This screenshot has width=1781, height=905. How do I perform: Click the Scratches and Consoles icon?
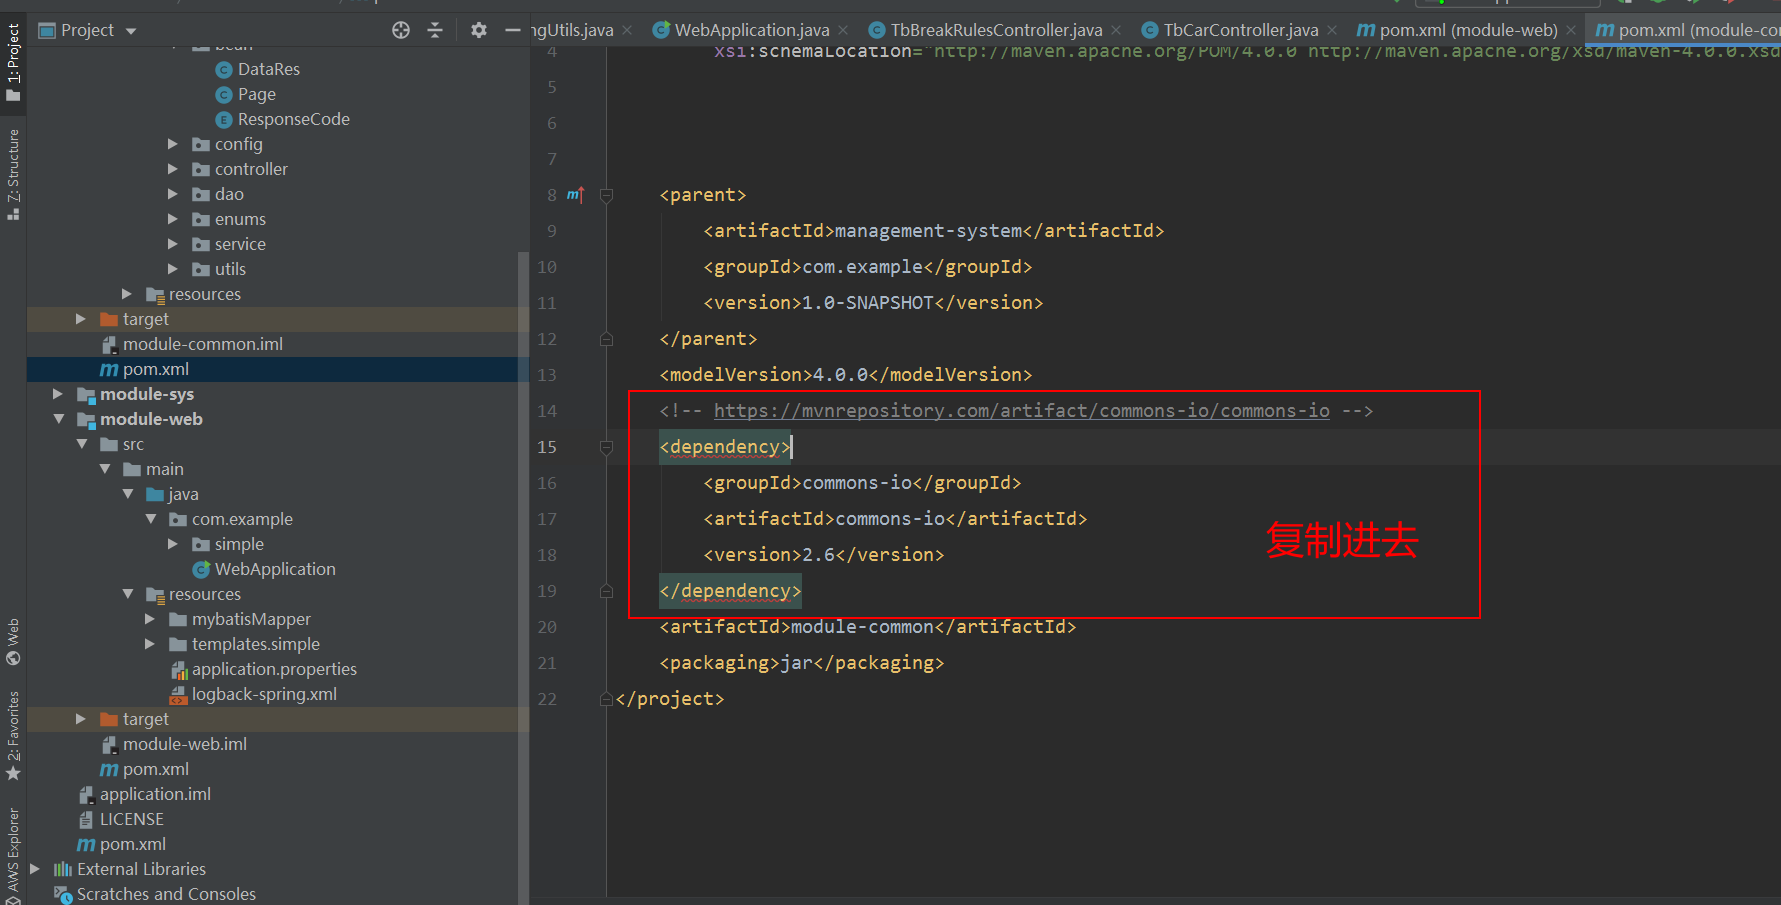coord(63,894)
